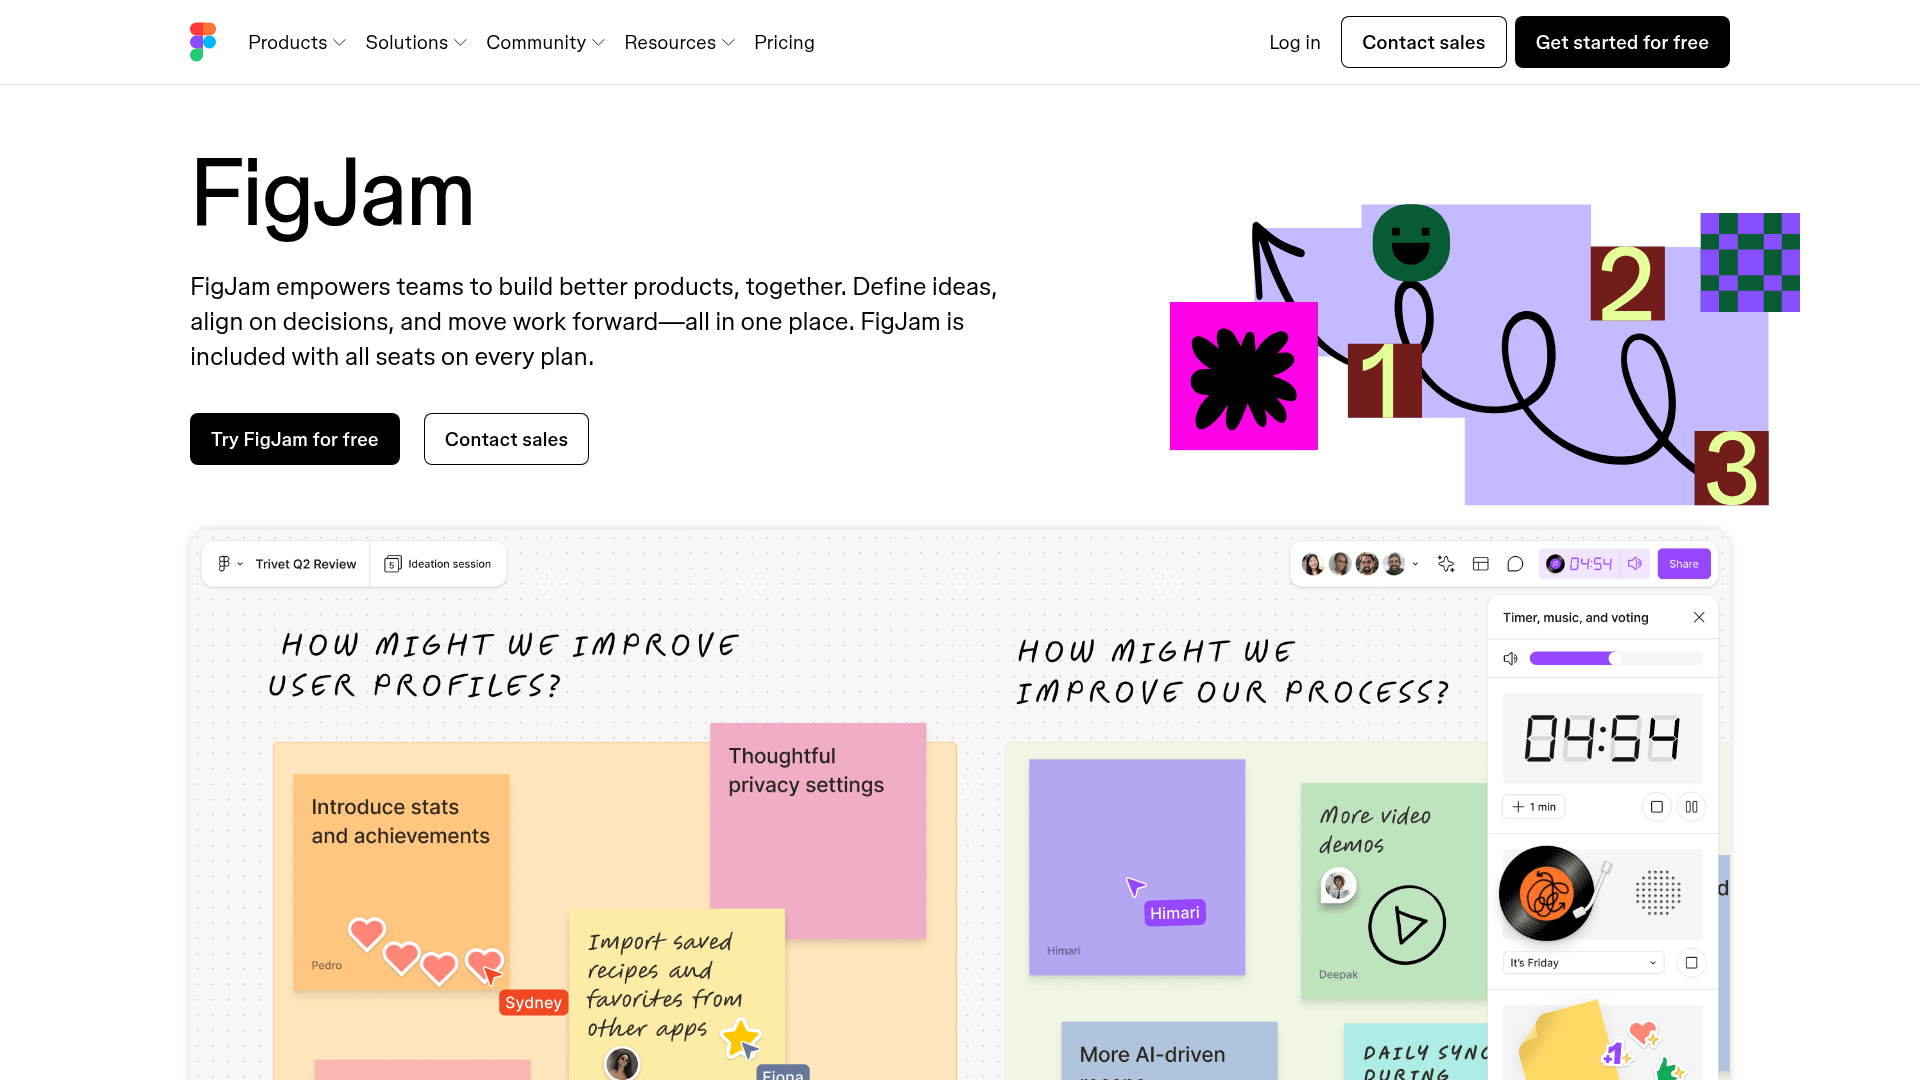Close the Timer, music, and voting panel

[1699, 617]
